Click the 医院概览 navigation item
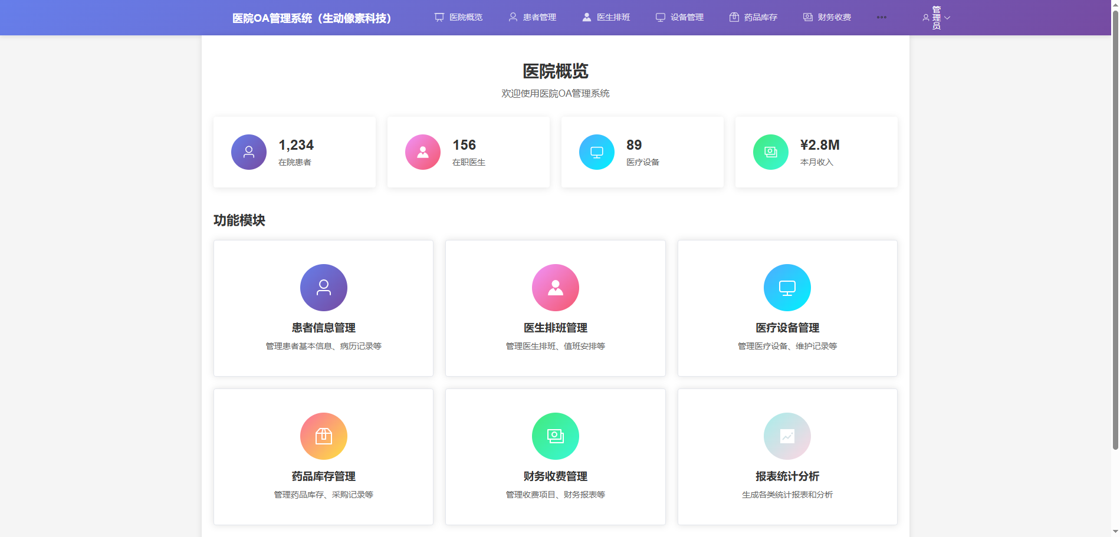Screen dimensions: 1120x537 (458, 17)
